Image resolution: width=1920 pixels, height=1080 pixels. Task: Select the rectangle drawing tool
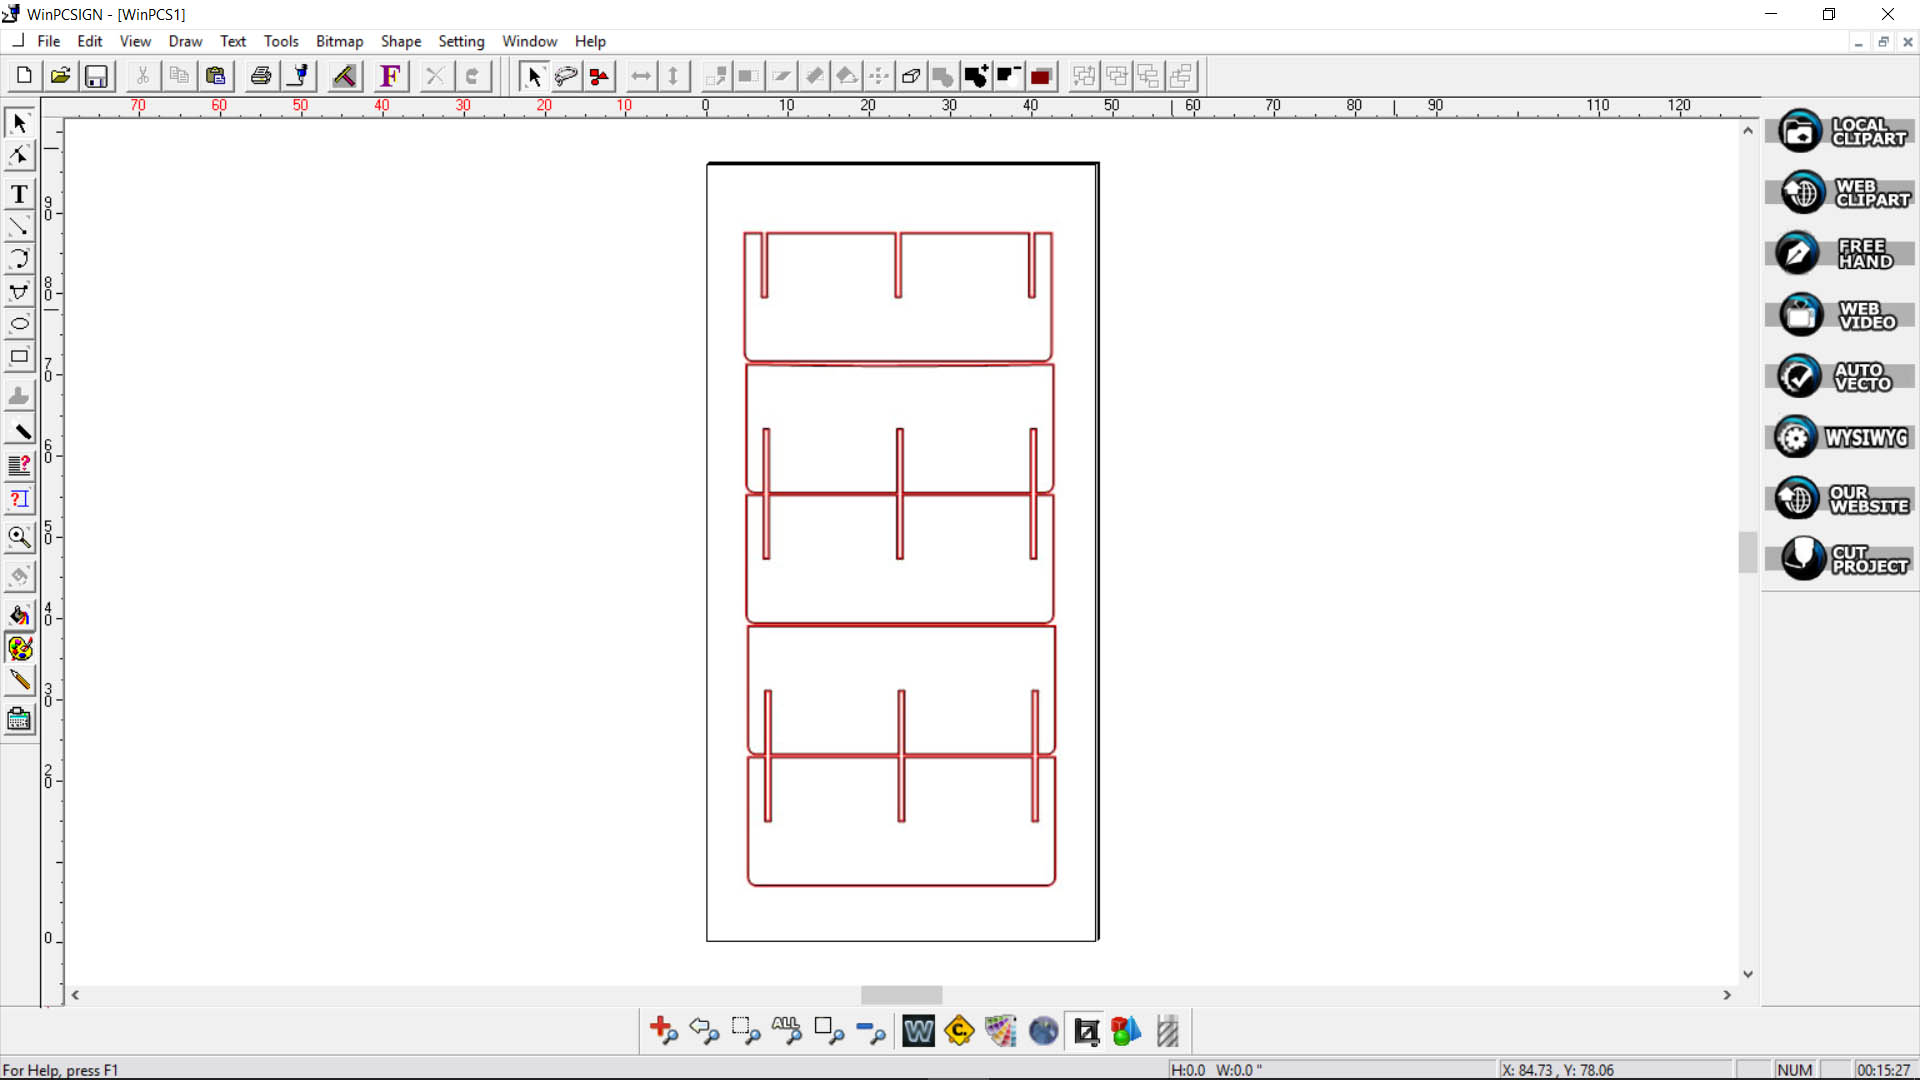(x=19, y=357)
